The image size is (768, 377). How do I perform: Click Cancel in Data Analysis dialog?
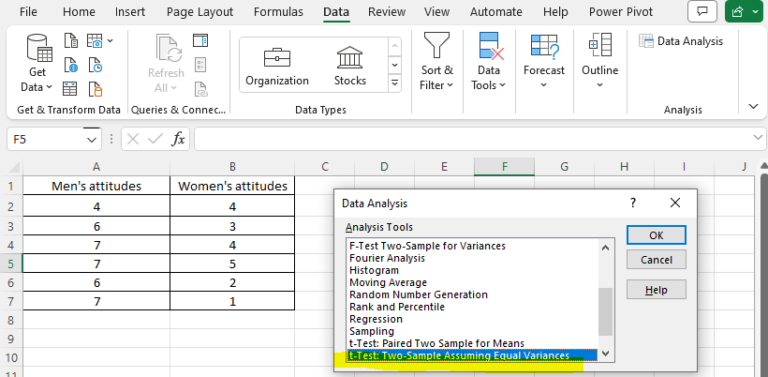[656, 259]
